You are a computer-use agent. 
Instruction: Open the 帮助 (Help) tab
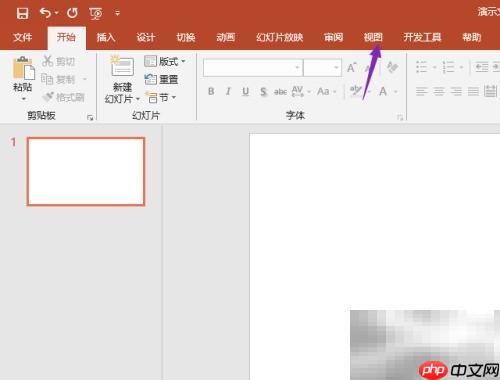point(472,37)
